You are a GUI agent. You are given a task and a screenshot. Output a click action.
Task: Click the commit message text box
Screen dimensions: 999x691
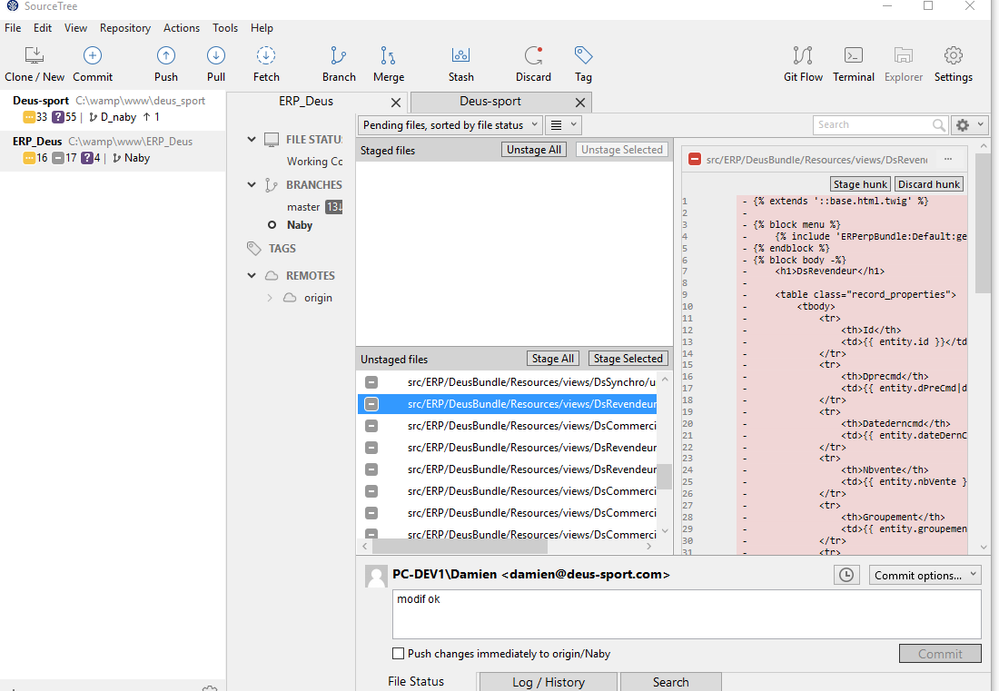tap(687, 614)
